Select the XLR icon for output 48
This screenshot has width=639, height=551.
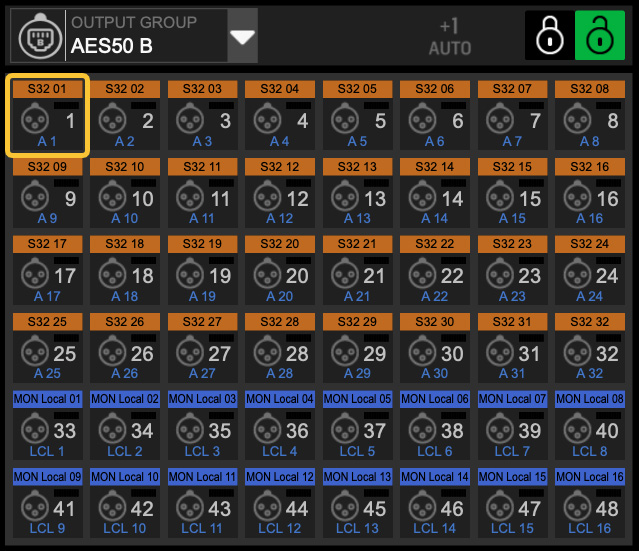pyautogui.click(x=576, y=508)
